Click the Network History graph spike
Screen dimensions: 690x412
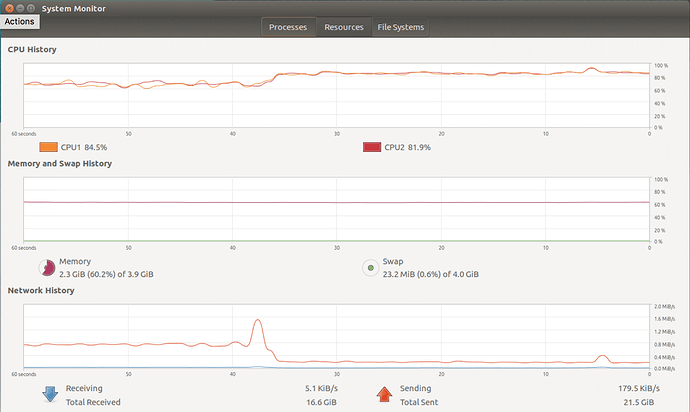(x=258, y=335)
